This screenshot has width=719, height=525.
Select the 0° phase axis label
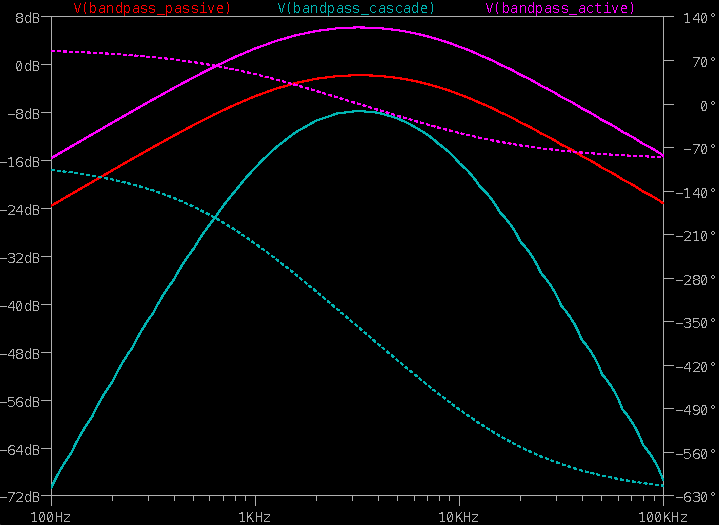click(x=681, y=105)
